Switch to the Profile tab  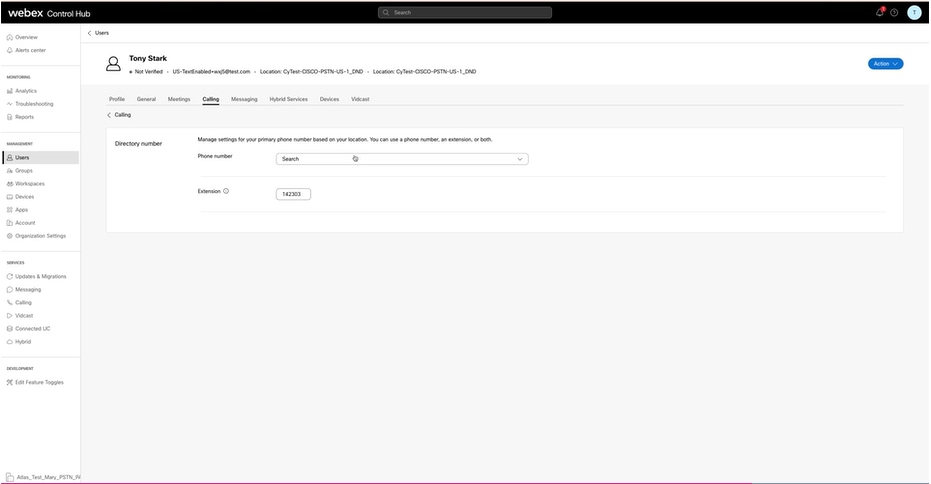click(x=117, y=99)
